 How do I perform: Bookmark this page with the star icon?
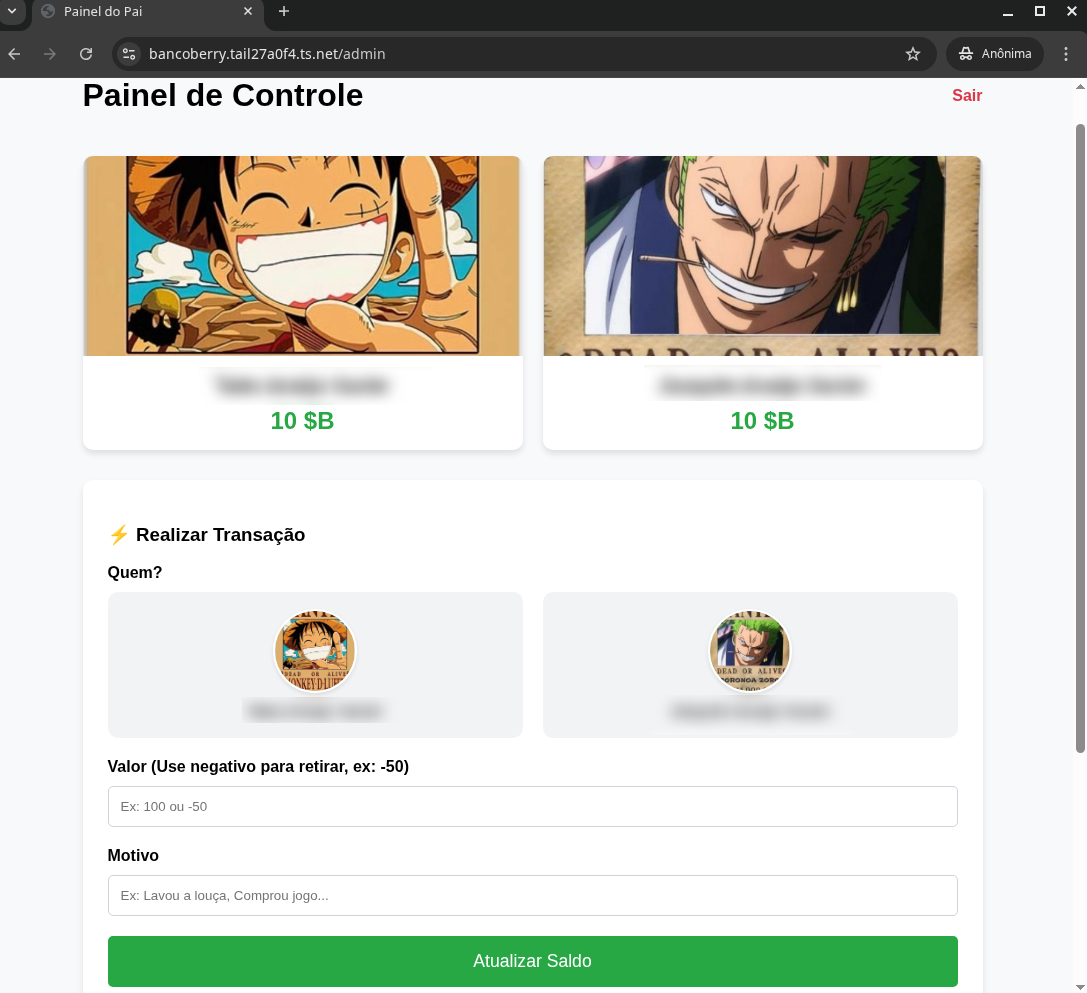point(913,54)
